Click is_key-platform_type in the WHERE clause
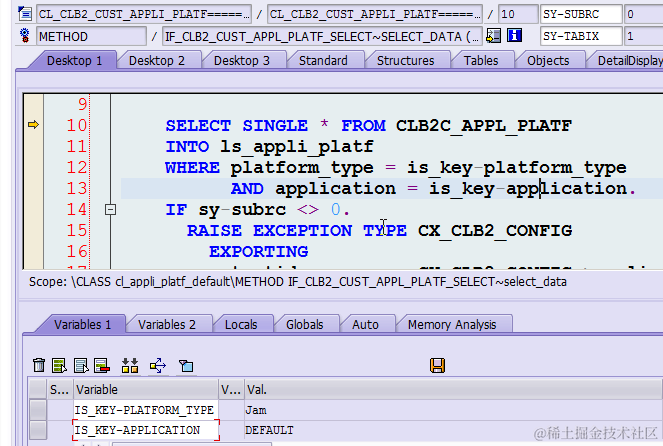Image resolution: width=663 pixels, height=446 pixels. (x=516, y=168)
